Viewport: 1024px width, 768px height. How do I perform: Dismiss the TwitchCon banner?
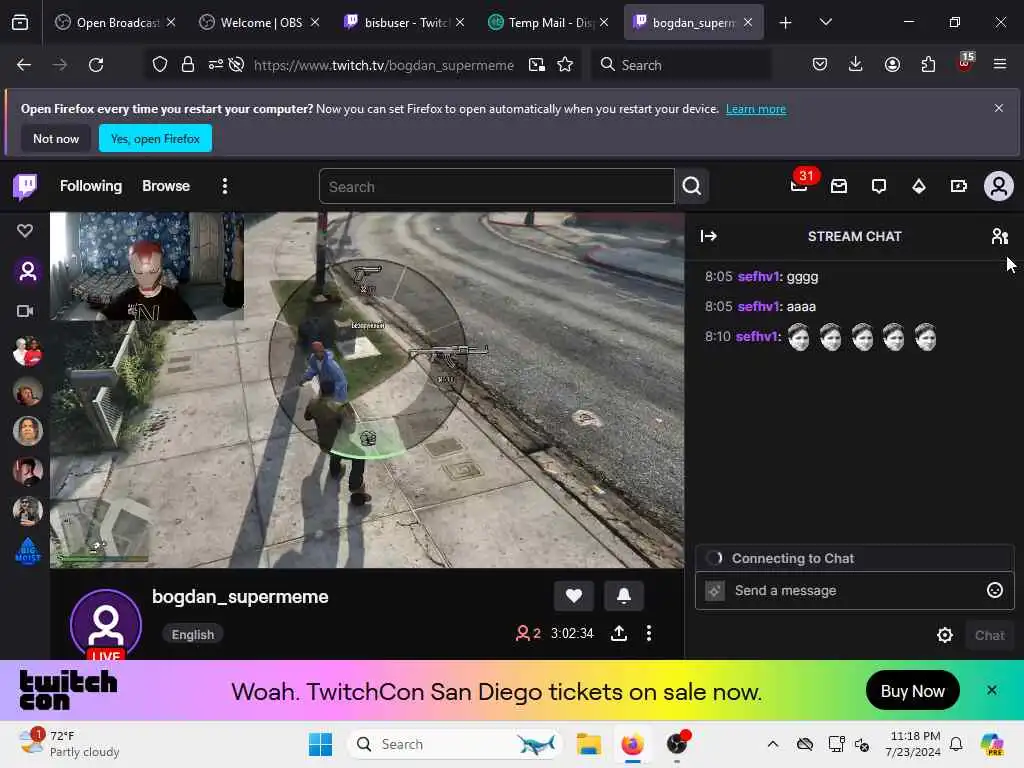tap(991, 690)
